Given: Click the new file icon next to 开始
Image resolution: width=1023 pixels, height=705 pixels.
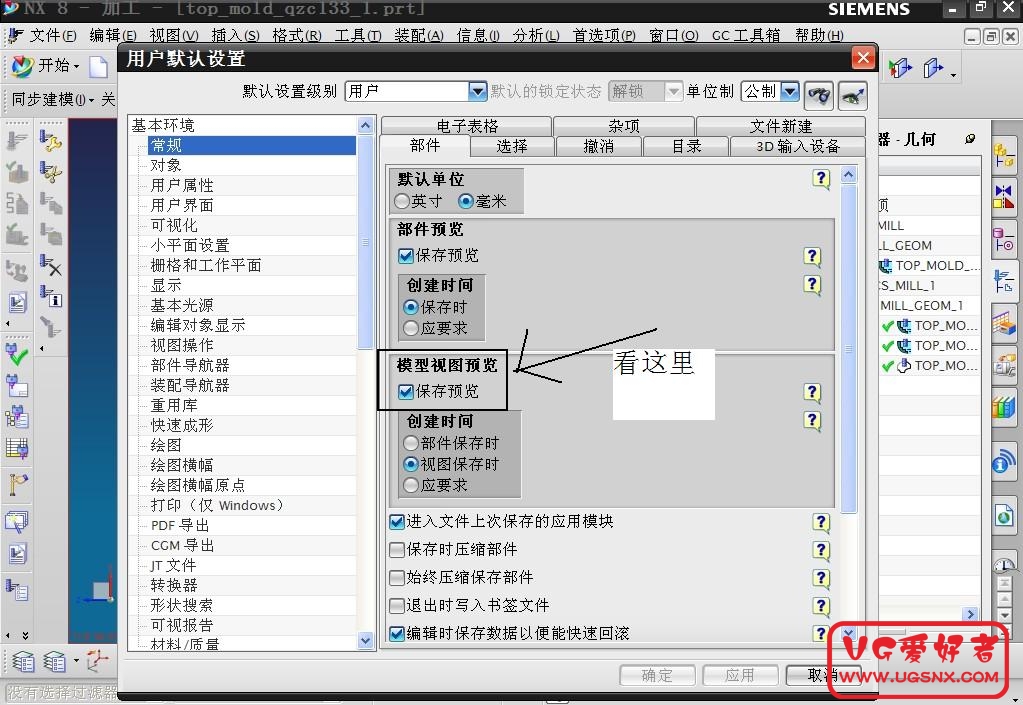Looking at the screenshot, I should coord(99,66).
